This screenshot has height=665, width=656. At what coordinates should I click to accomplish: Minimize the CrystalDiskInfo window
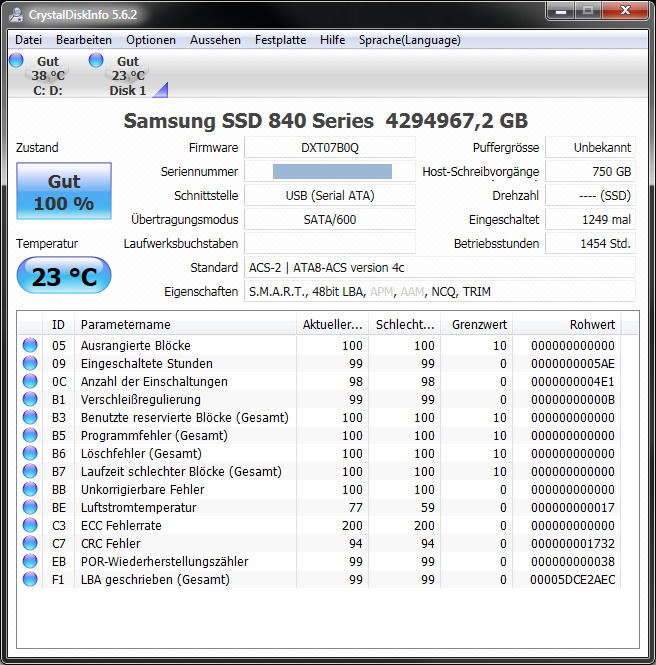coord(561,11)
